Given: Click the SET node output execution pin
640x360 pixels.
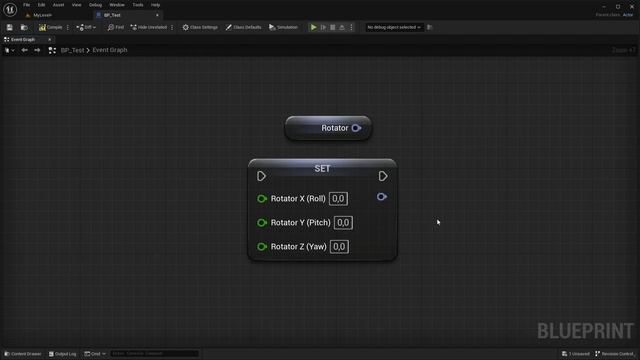Looking at the screenshot, I should [383, 176].
